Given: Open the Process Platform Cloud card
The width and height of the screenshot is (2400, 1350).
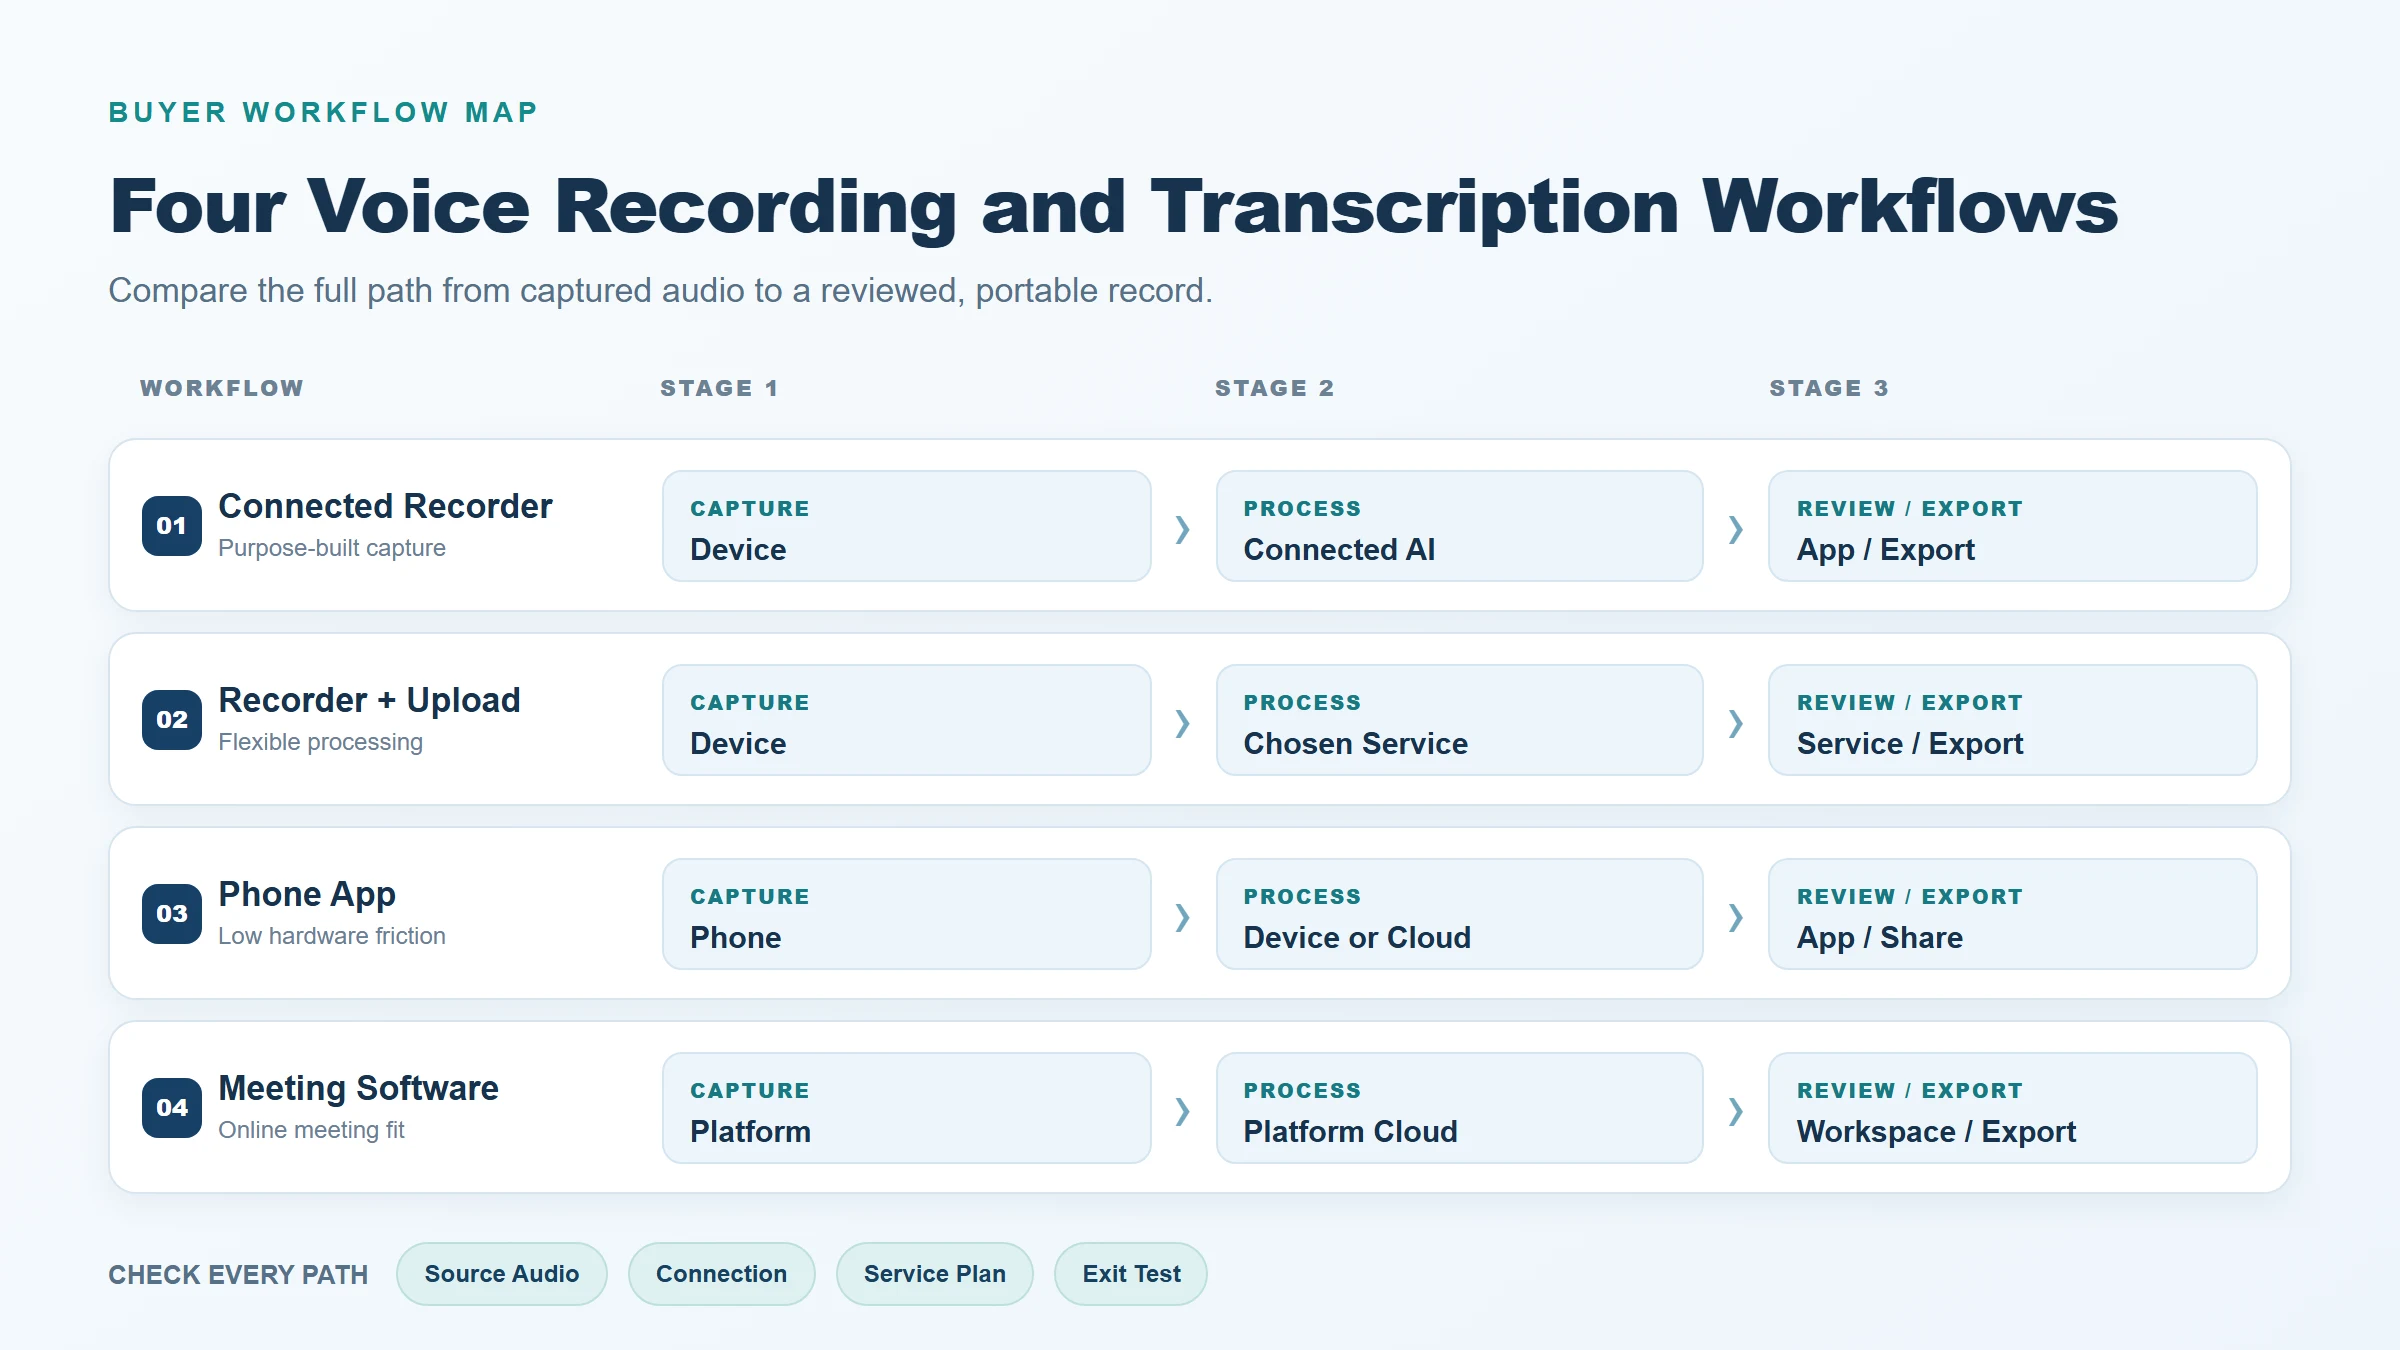Looking at the screenshot, I should click(x=1460, y=1108).
